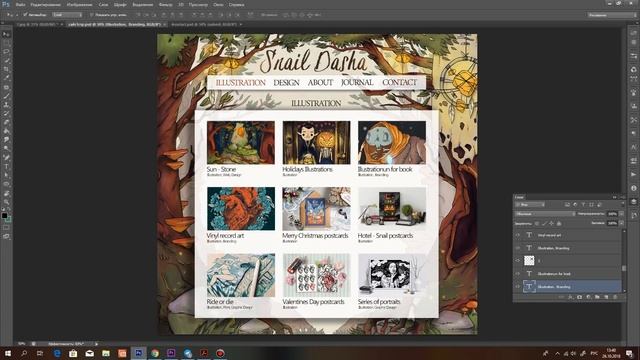Select the Eyedropper tool
The height and width of the screenshot is (360, 640).
tap(6, 78)
